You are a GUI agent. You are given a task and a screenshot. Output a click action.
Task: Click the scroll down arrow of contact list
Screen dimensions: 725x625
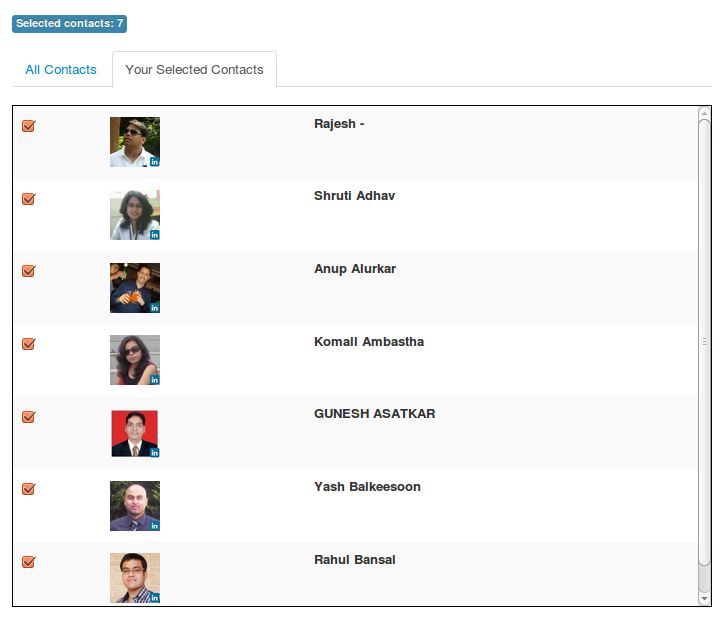[x=705, y=598]
